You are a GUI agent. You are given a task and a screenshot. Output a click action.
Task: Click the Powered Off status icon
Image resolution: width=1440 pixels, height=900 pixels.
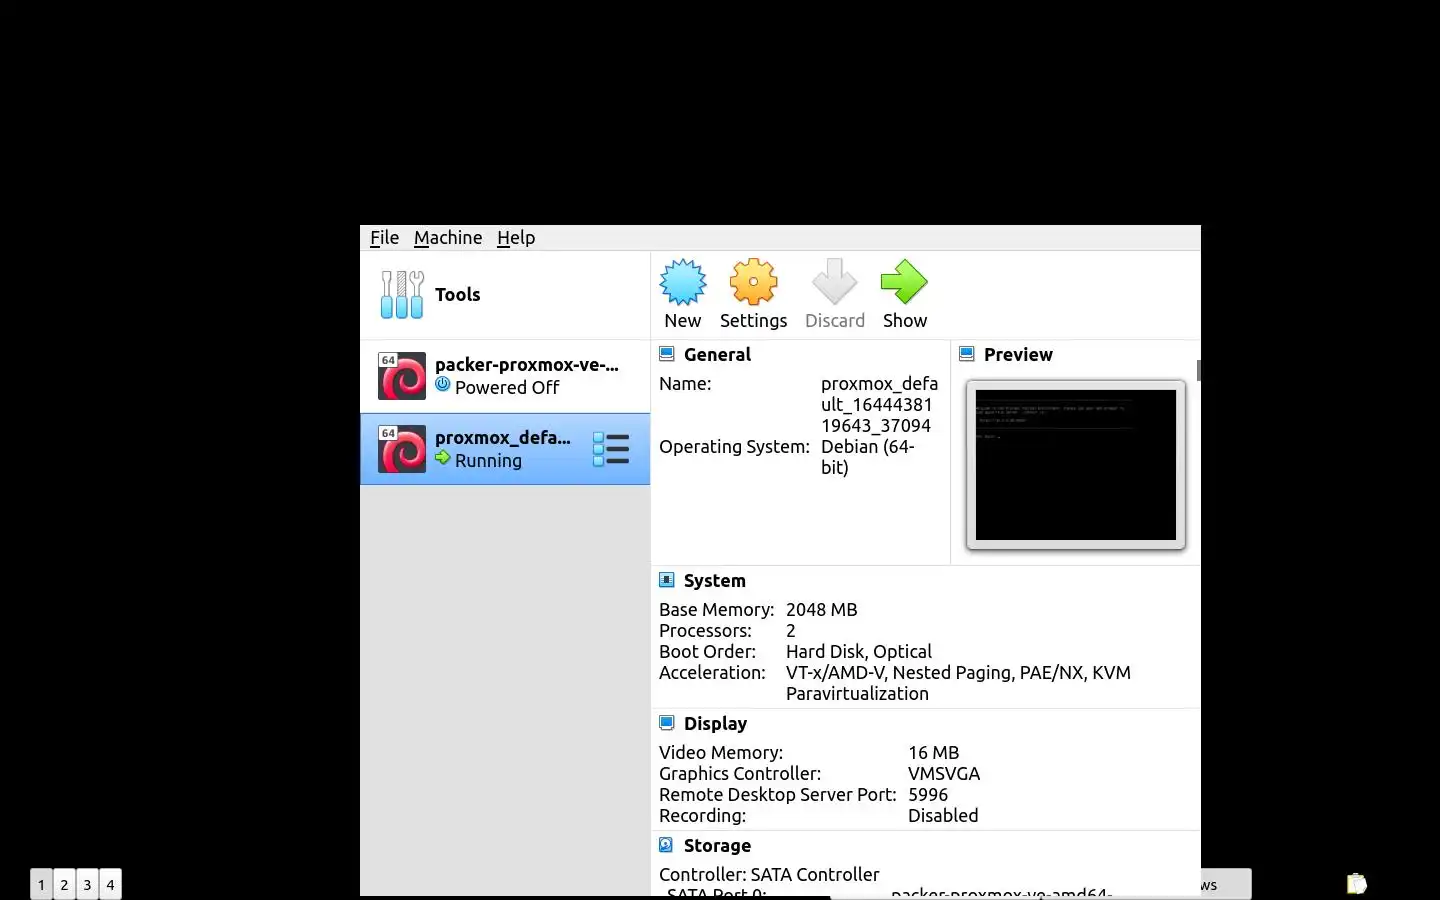point(443,385)
